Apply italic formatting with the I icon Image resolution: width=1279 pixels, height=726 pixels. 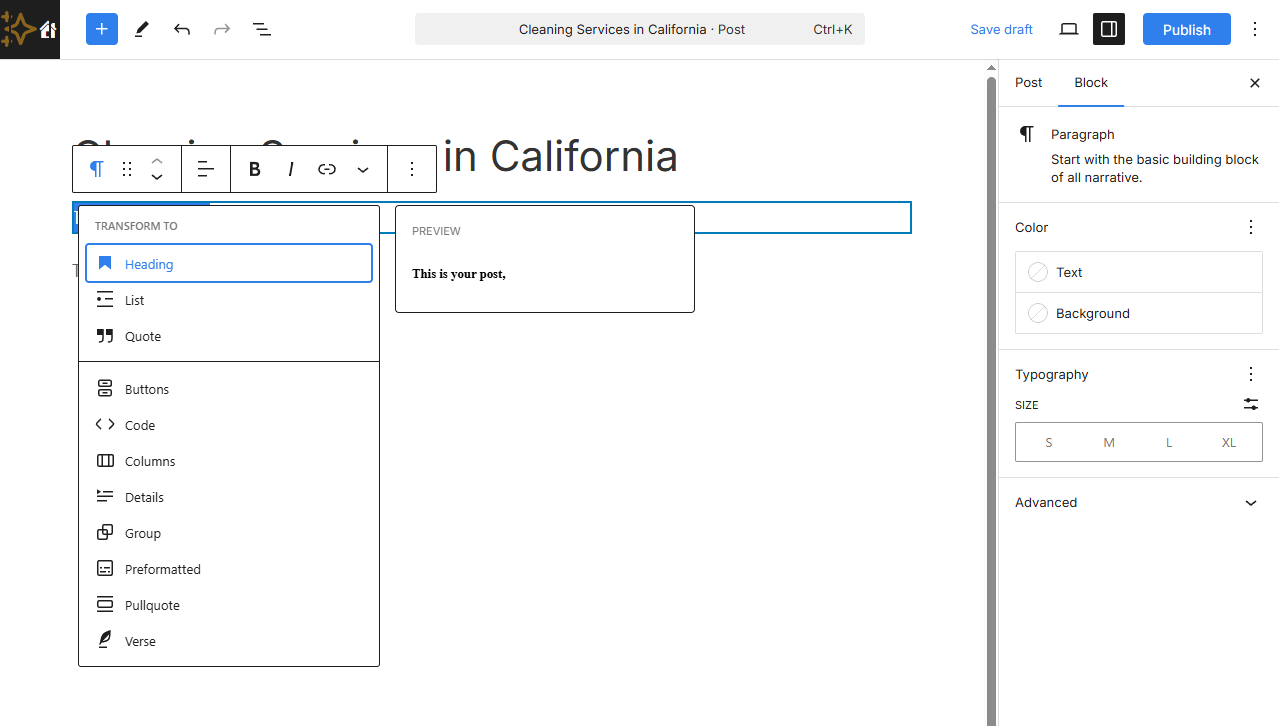(x=291, y=169)
